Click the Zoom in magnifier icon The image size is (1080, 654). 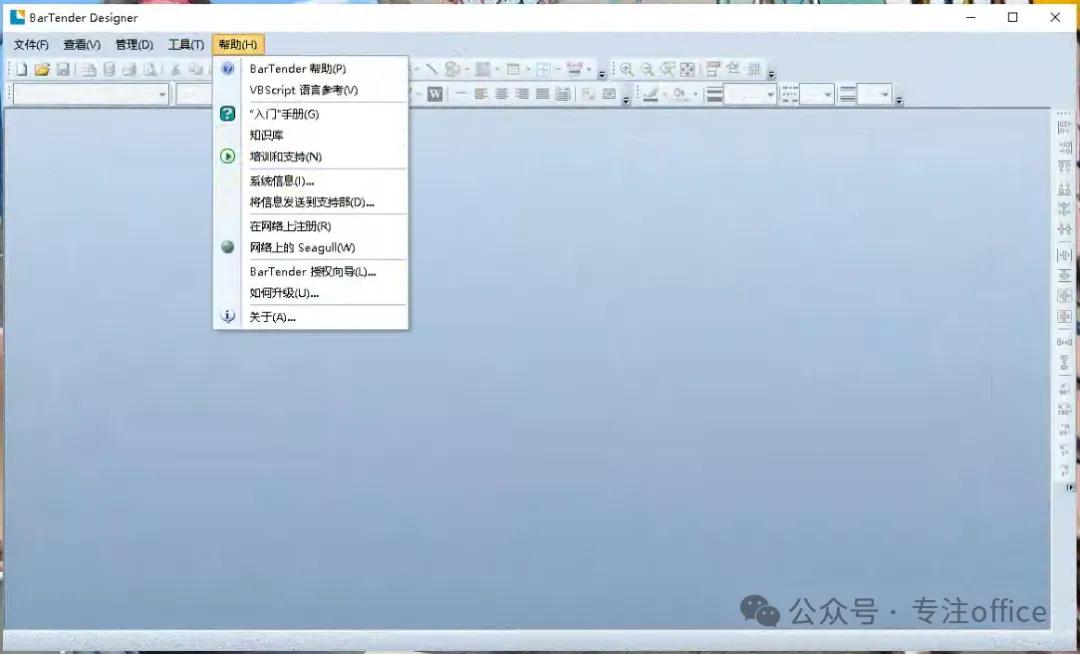626,69
